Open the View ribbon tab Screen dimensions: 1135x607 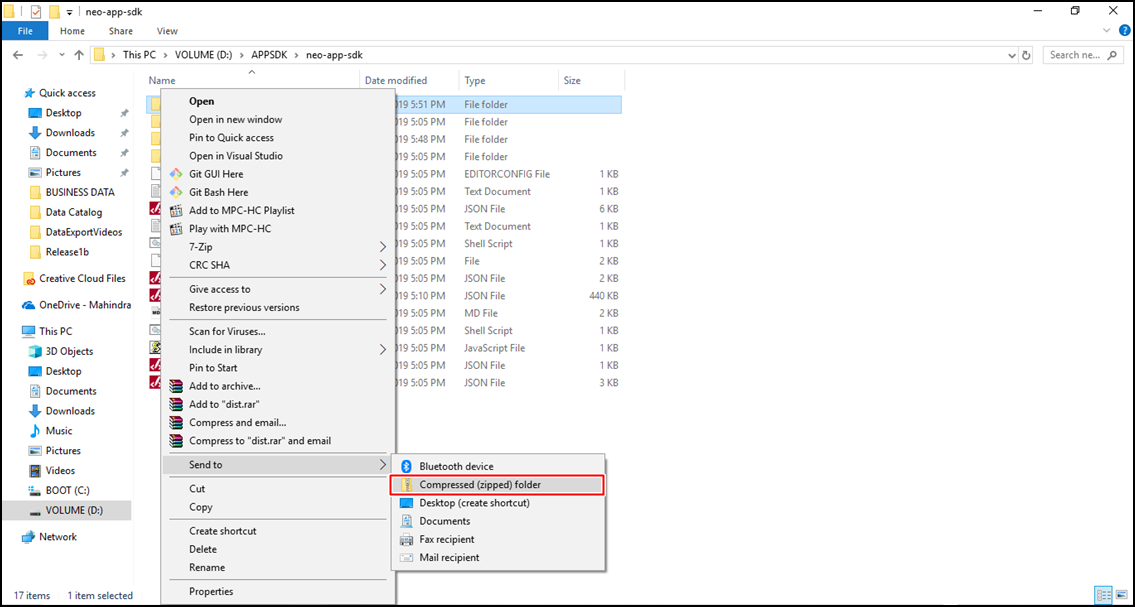[x=167, y=31]
